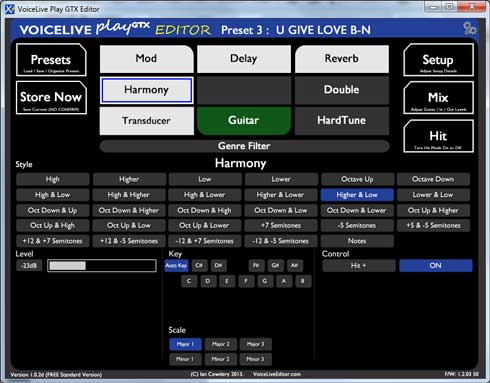Select the Octave Up harmony style
This screenshot has height=383, width=490.
coord(357,179)
